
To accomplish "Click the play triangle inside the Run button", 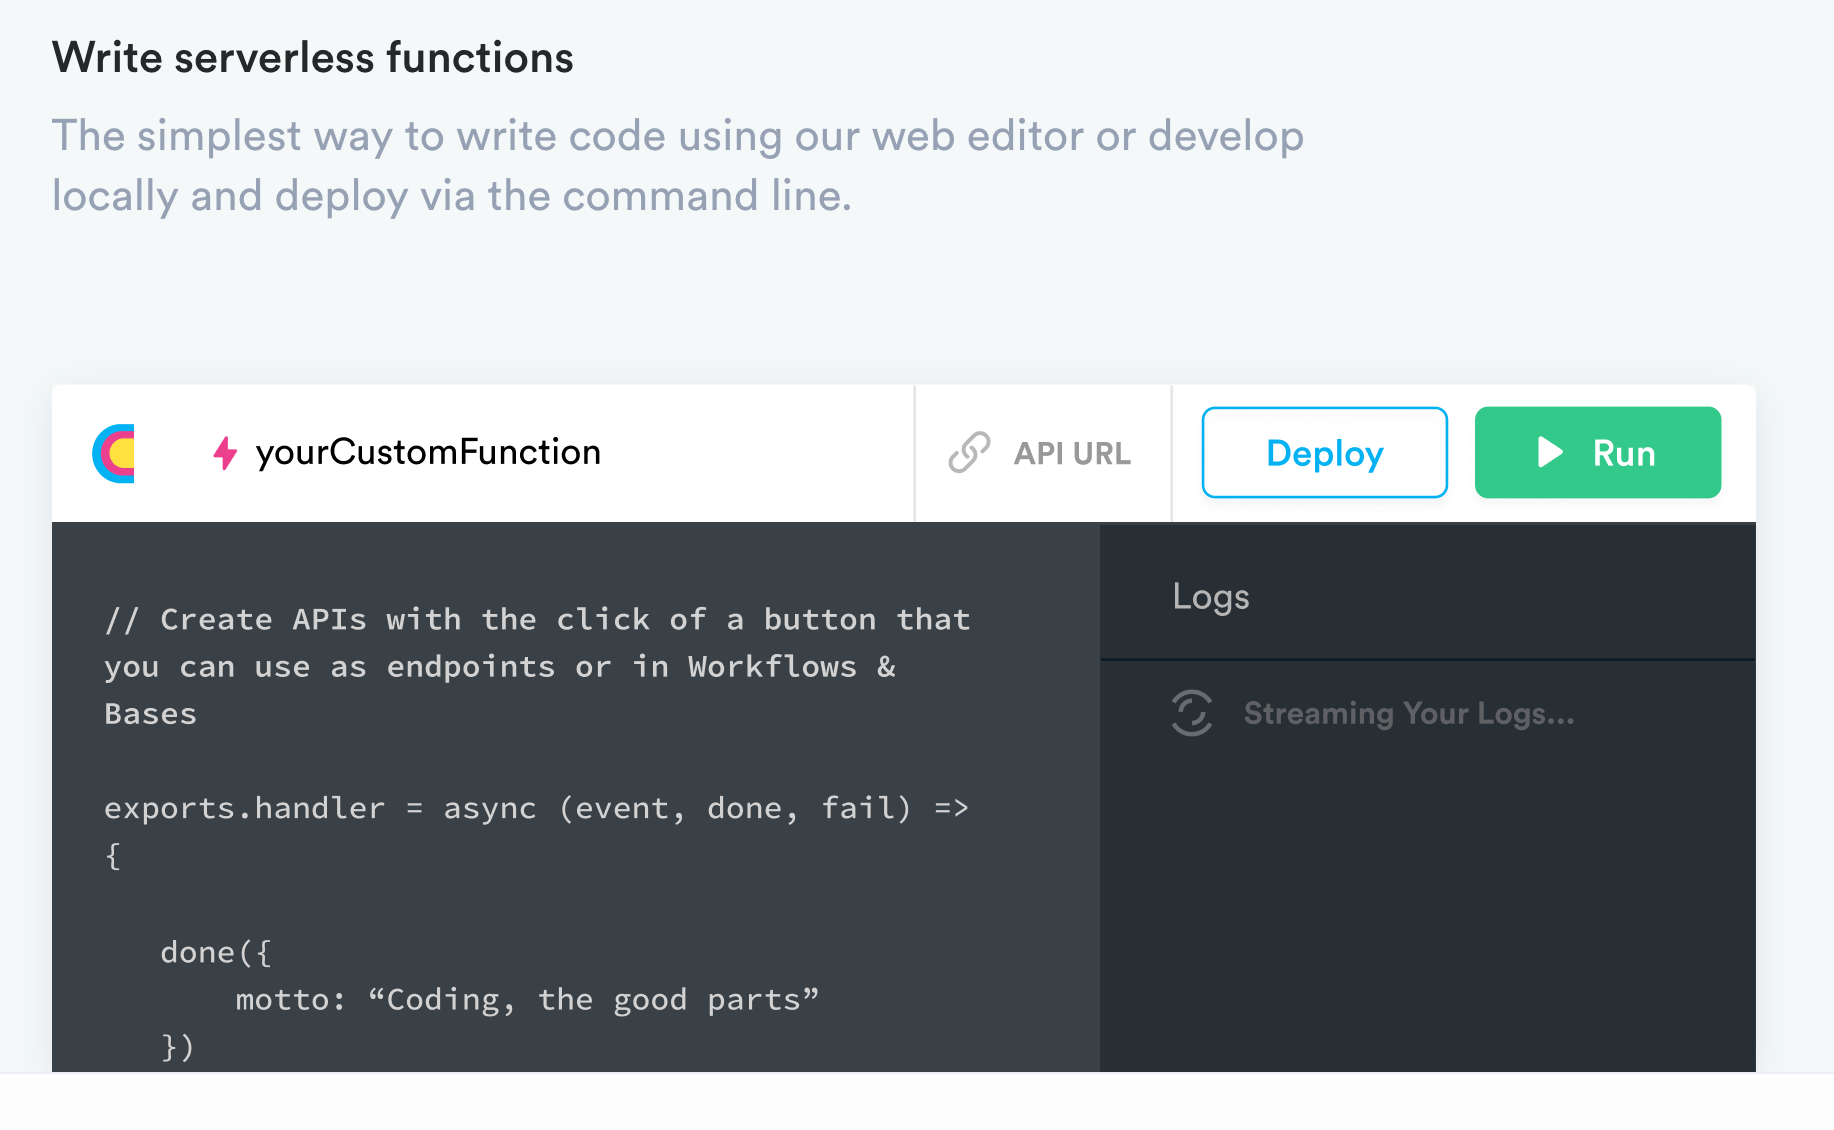I will coord(1549,452).
